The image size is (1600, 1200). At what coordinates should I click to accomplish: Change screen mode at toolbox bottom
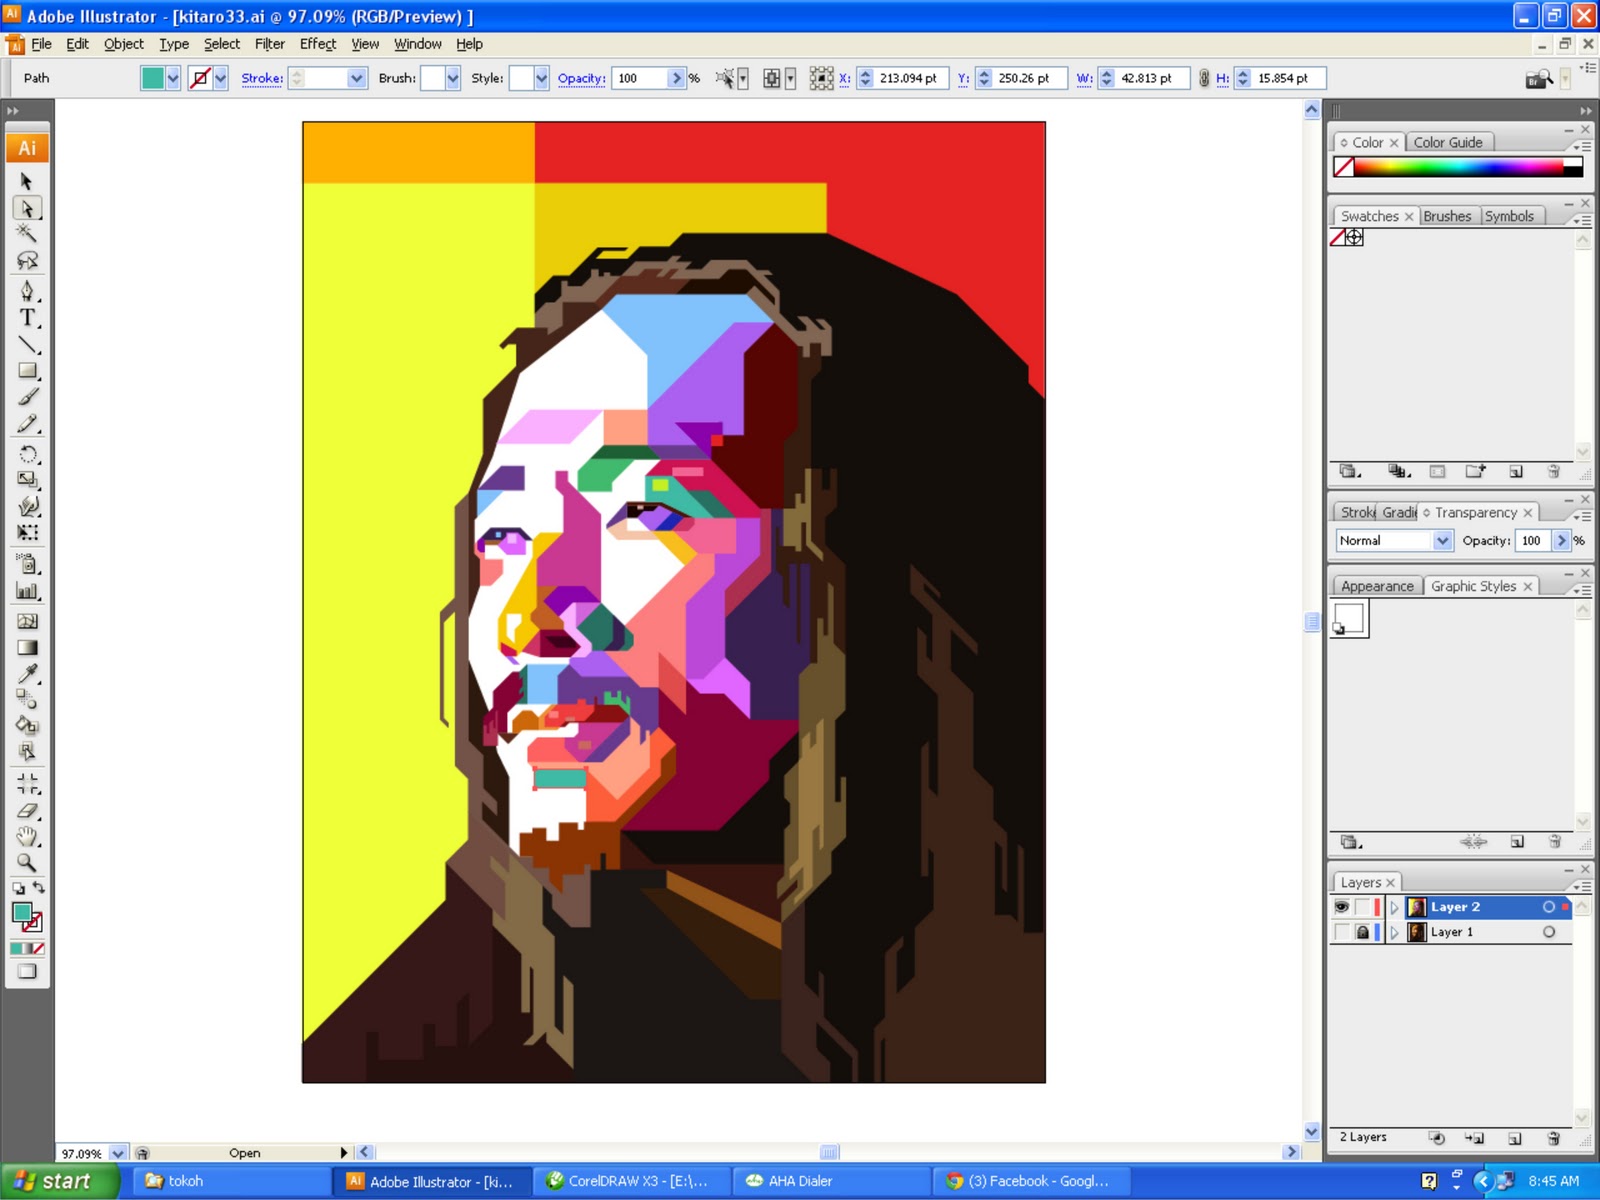pyautogui.click(x=27, y=972)
